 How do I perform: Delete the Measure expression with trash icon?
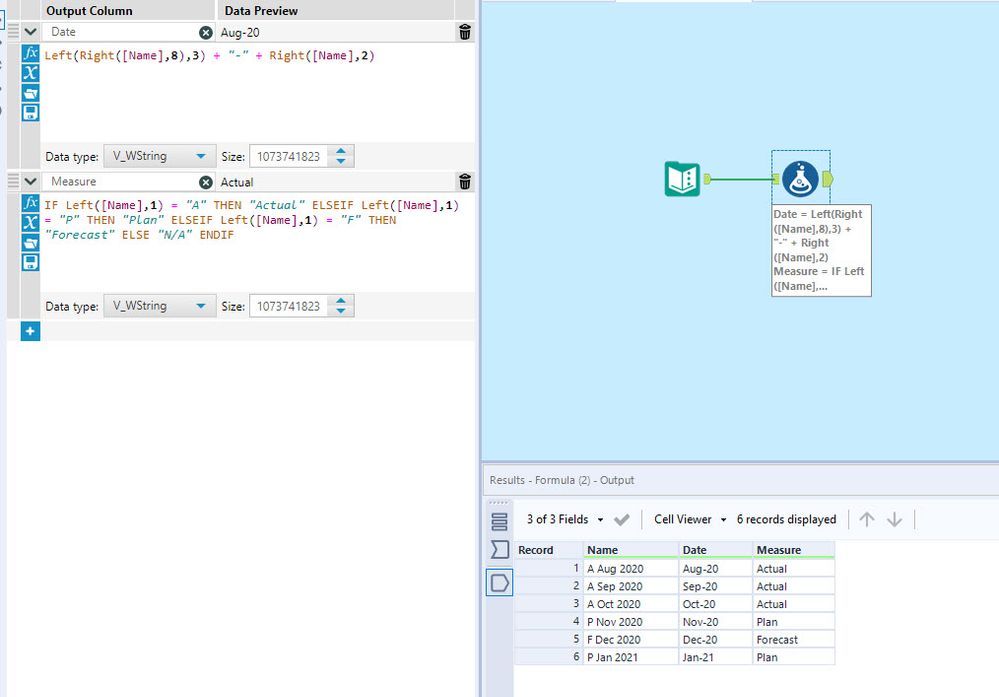click(x=465, y=182)
